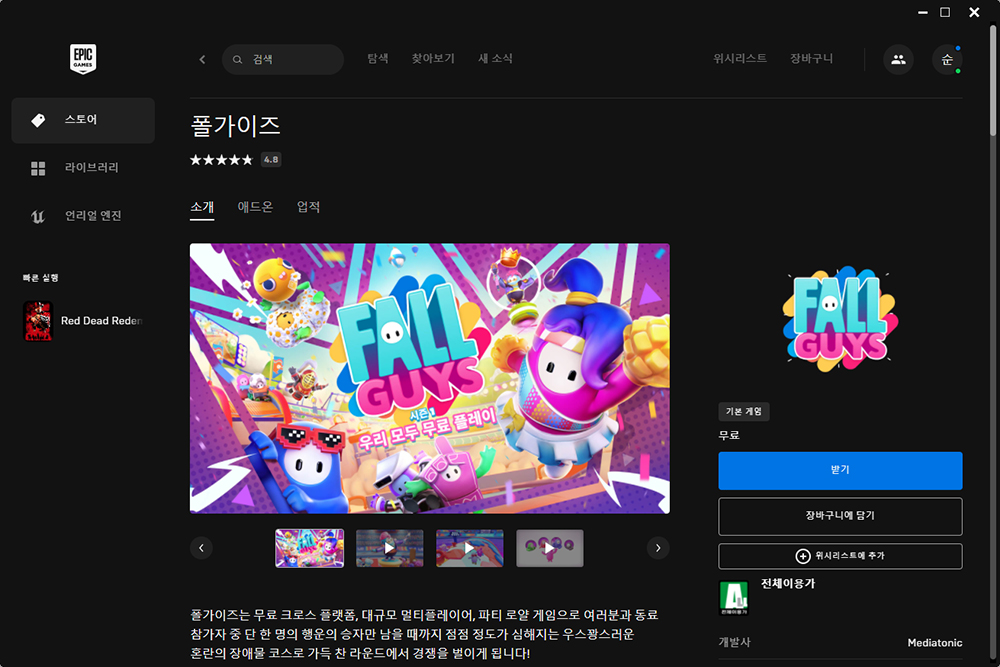The height and width of the screenshot is (667, 1000).
Task: Click the five-star rating
Action: point(221,159)
